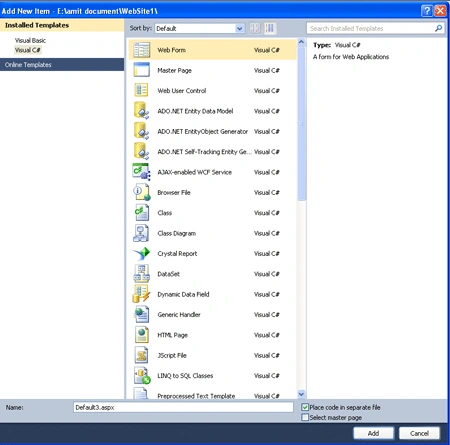Switch to small icons view
Image resolution: width=450 pixels, height=445 pixels.
pyautogui.click(x=255, y=28)
